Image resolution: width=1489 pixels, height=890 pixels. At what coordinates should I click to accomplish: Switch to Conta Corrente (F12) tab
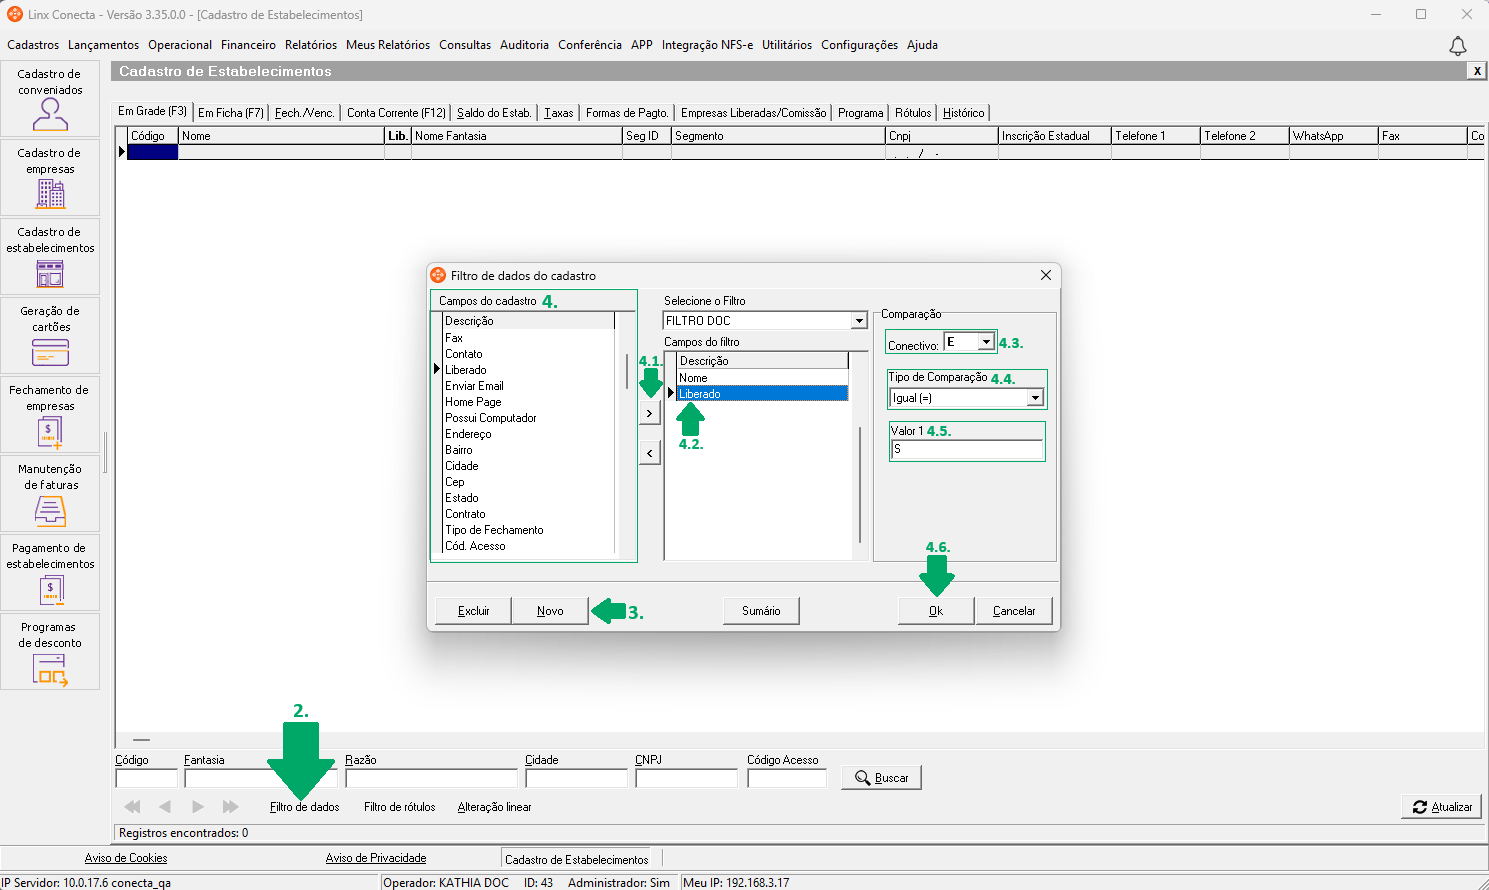[x=396, y=113]
